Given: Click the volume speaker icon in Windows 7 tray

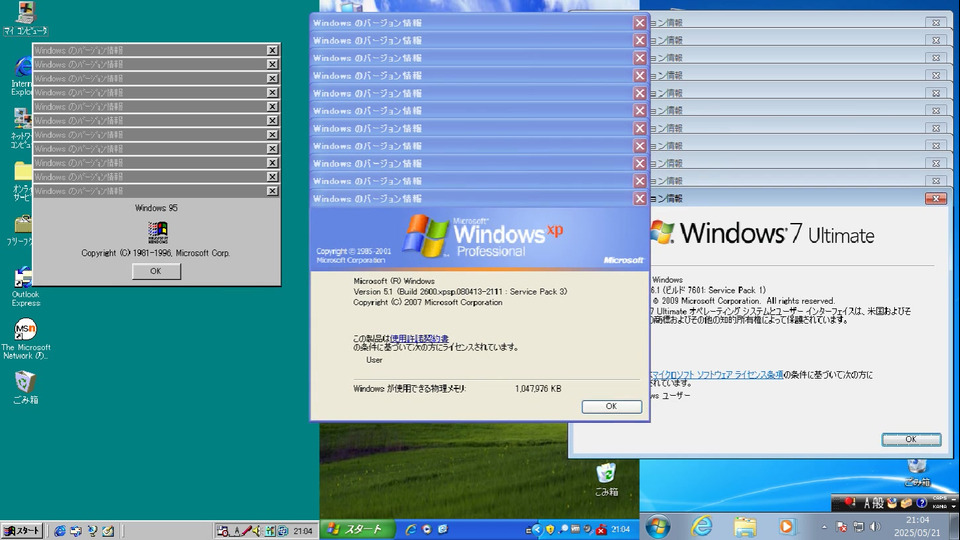Looking at the screenshot, I should point(875,527).
